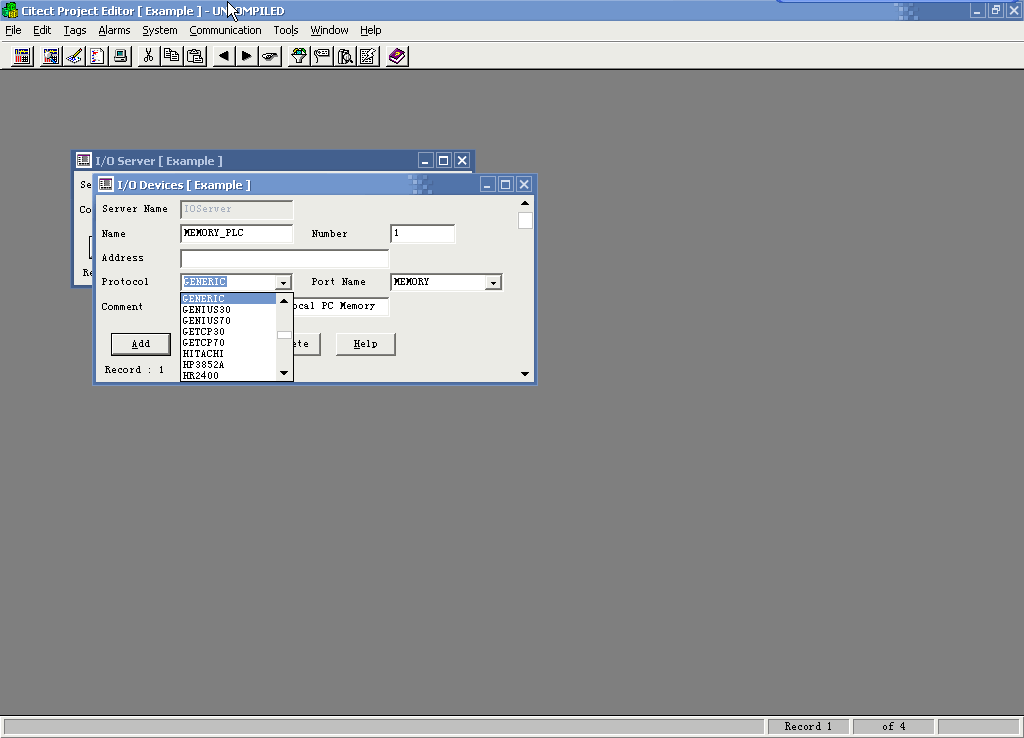Click the pointing hand icon in toolbar
Image resolution: width=1024 pixels, height=738 pixels.
coord(270,56)
